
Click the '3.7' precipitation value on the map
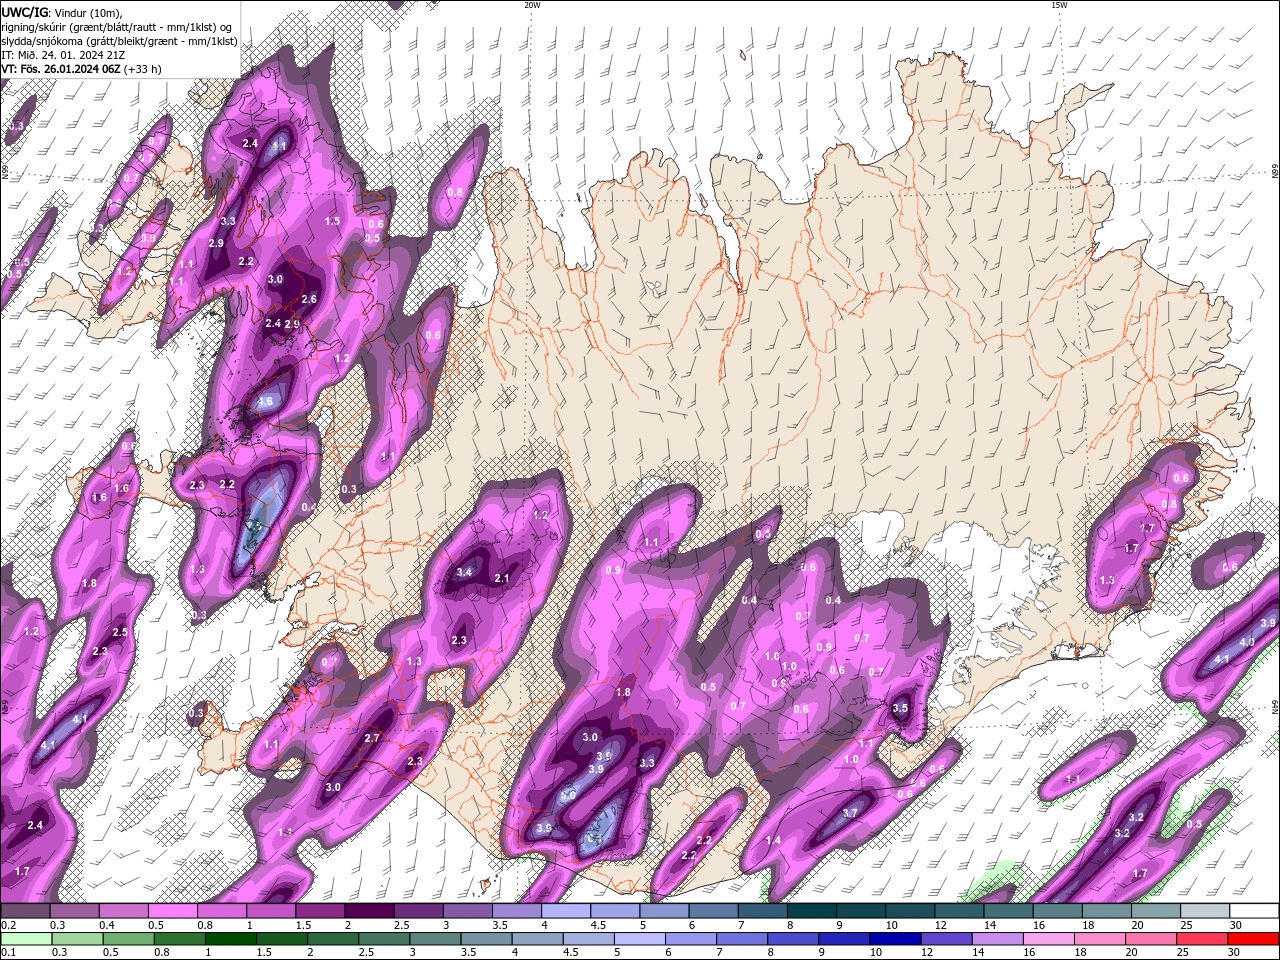coord(850,814)
